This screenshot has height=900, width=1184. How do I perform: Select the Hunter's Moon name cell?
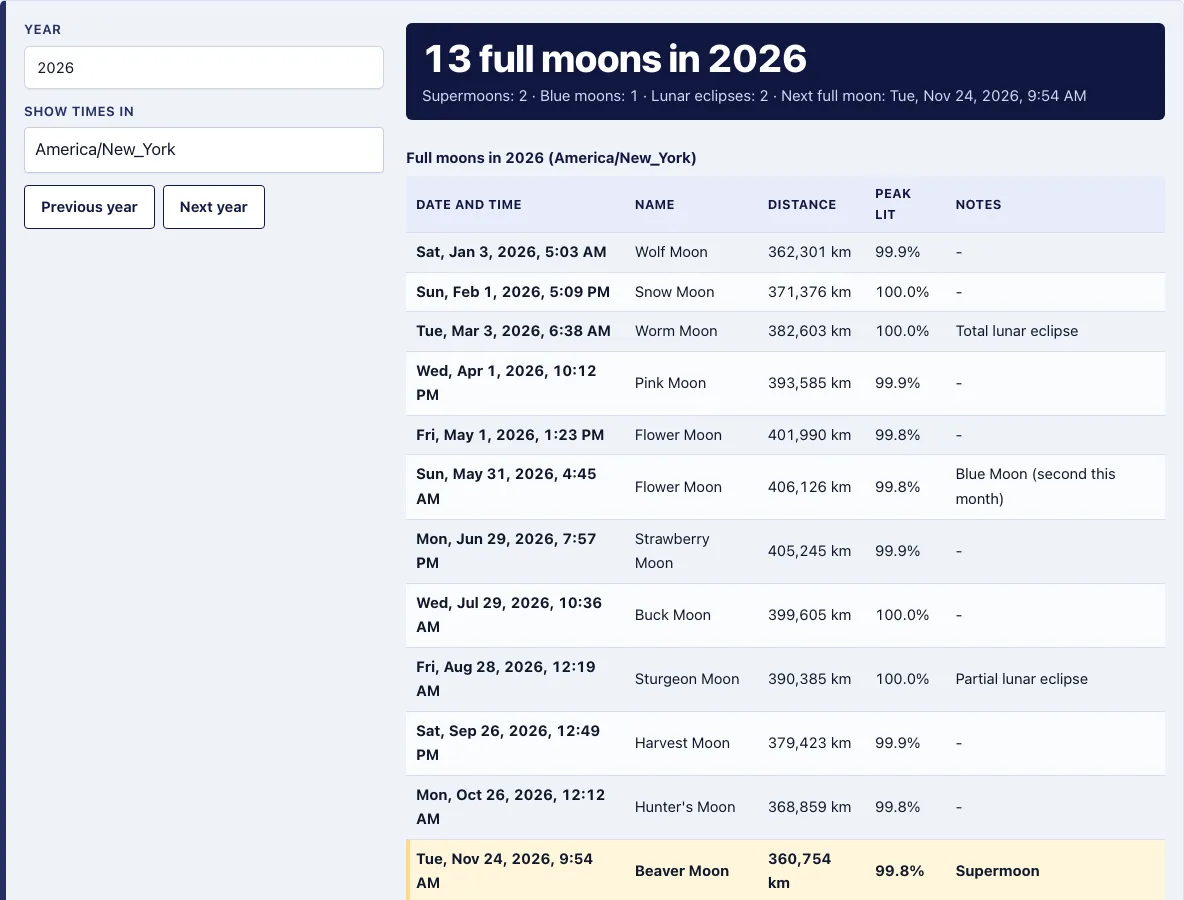(685, 807)
